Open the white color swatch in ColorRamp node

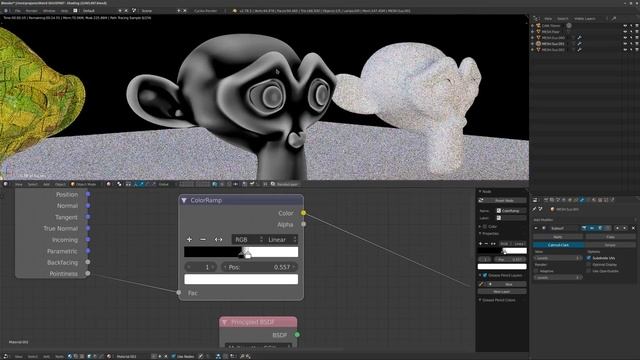click(241, 279)
